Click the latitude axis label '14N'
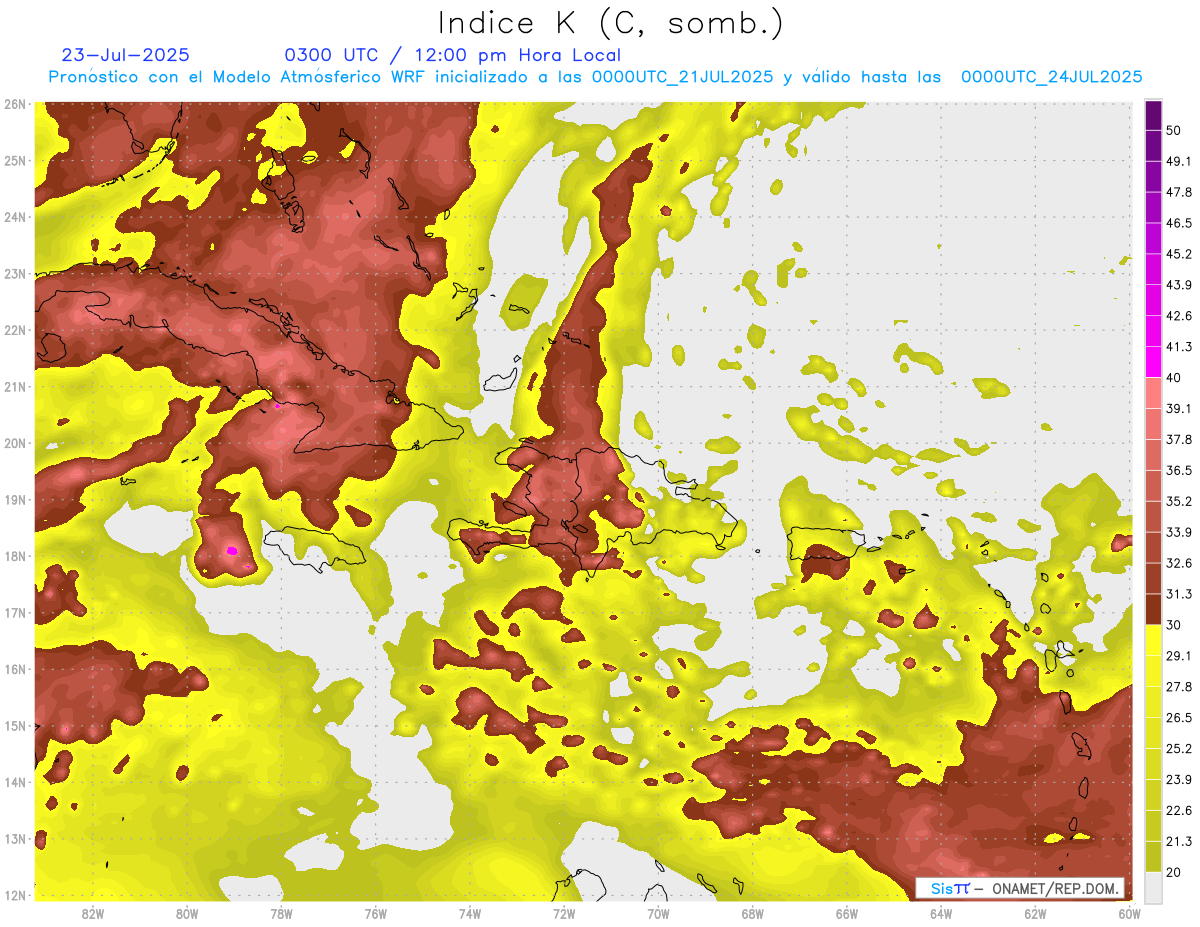Image resolution: width=1200 pixels, height=927 pixels. click(15, 782)
